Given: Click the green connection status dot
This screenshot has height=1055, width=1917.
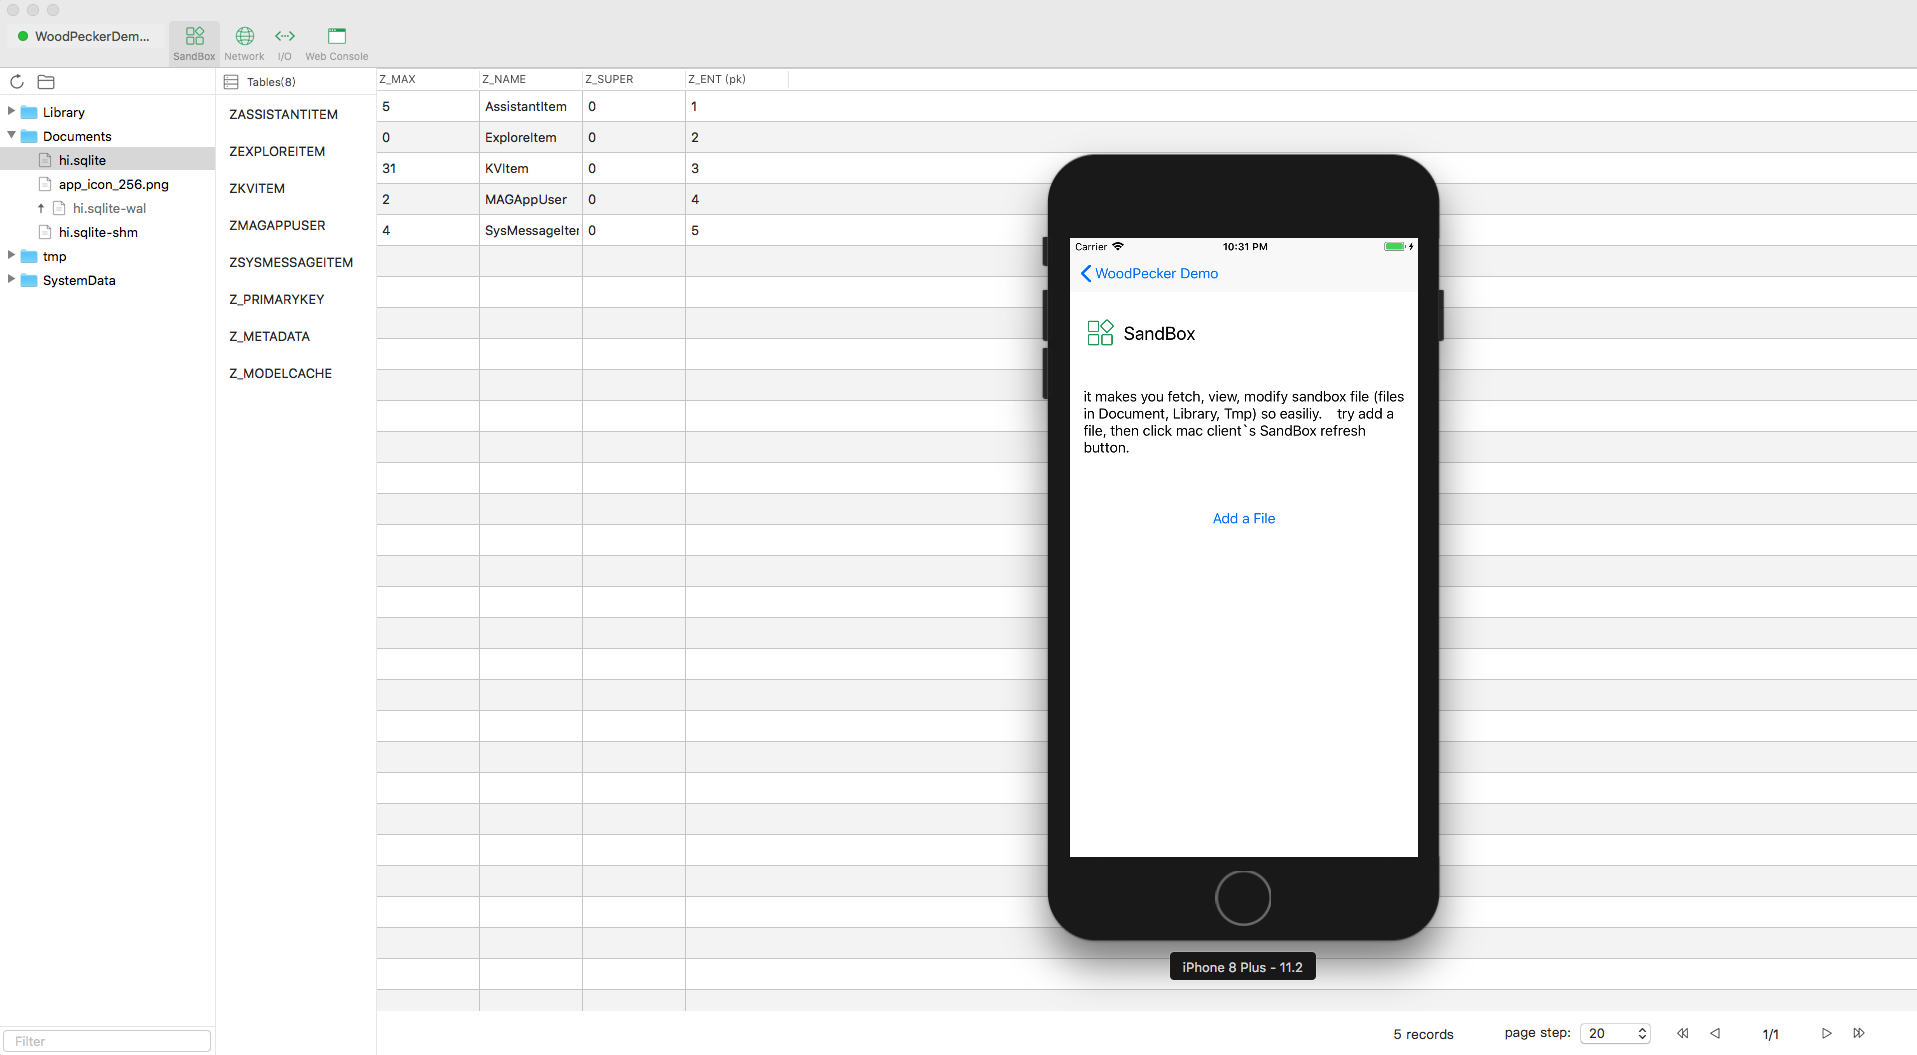Looking at the screenshot, I should [23, 36].
